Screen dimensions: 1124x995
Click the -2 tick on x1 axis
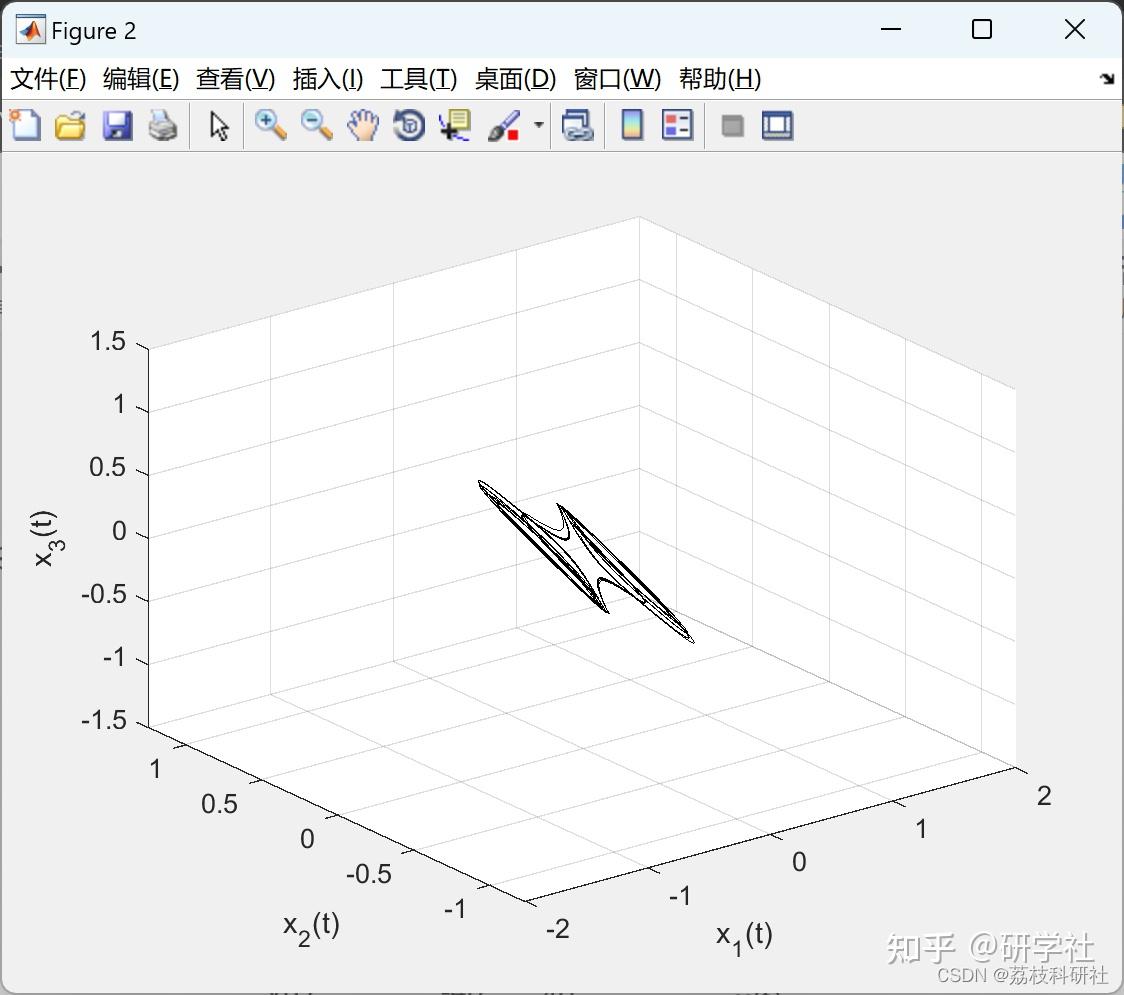pos(558,929)
